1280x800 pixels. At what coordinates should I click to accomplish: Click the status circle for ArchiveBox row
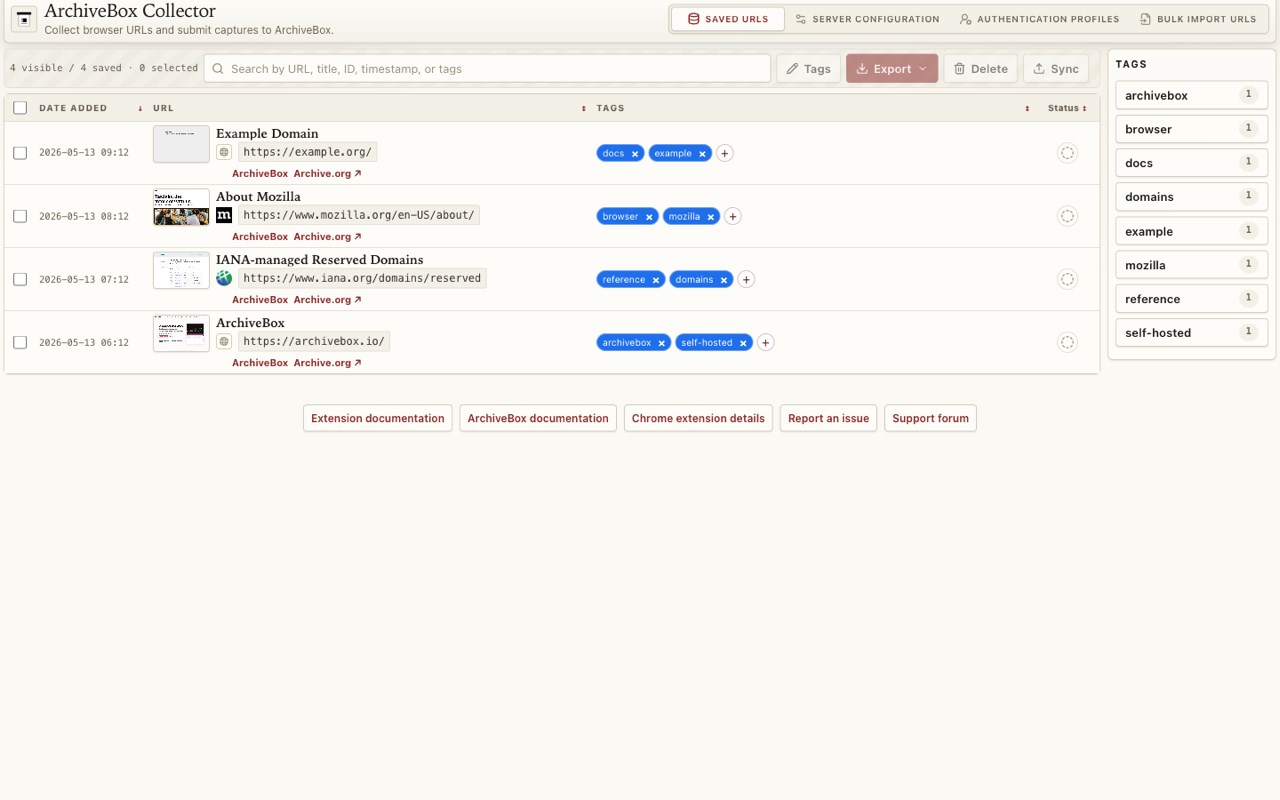point(1067,342)
